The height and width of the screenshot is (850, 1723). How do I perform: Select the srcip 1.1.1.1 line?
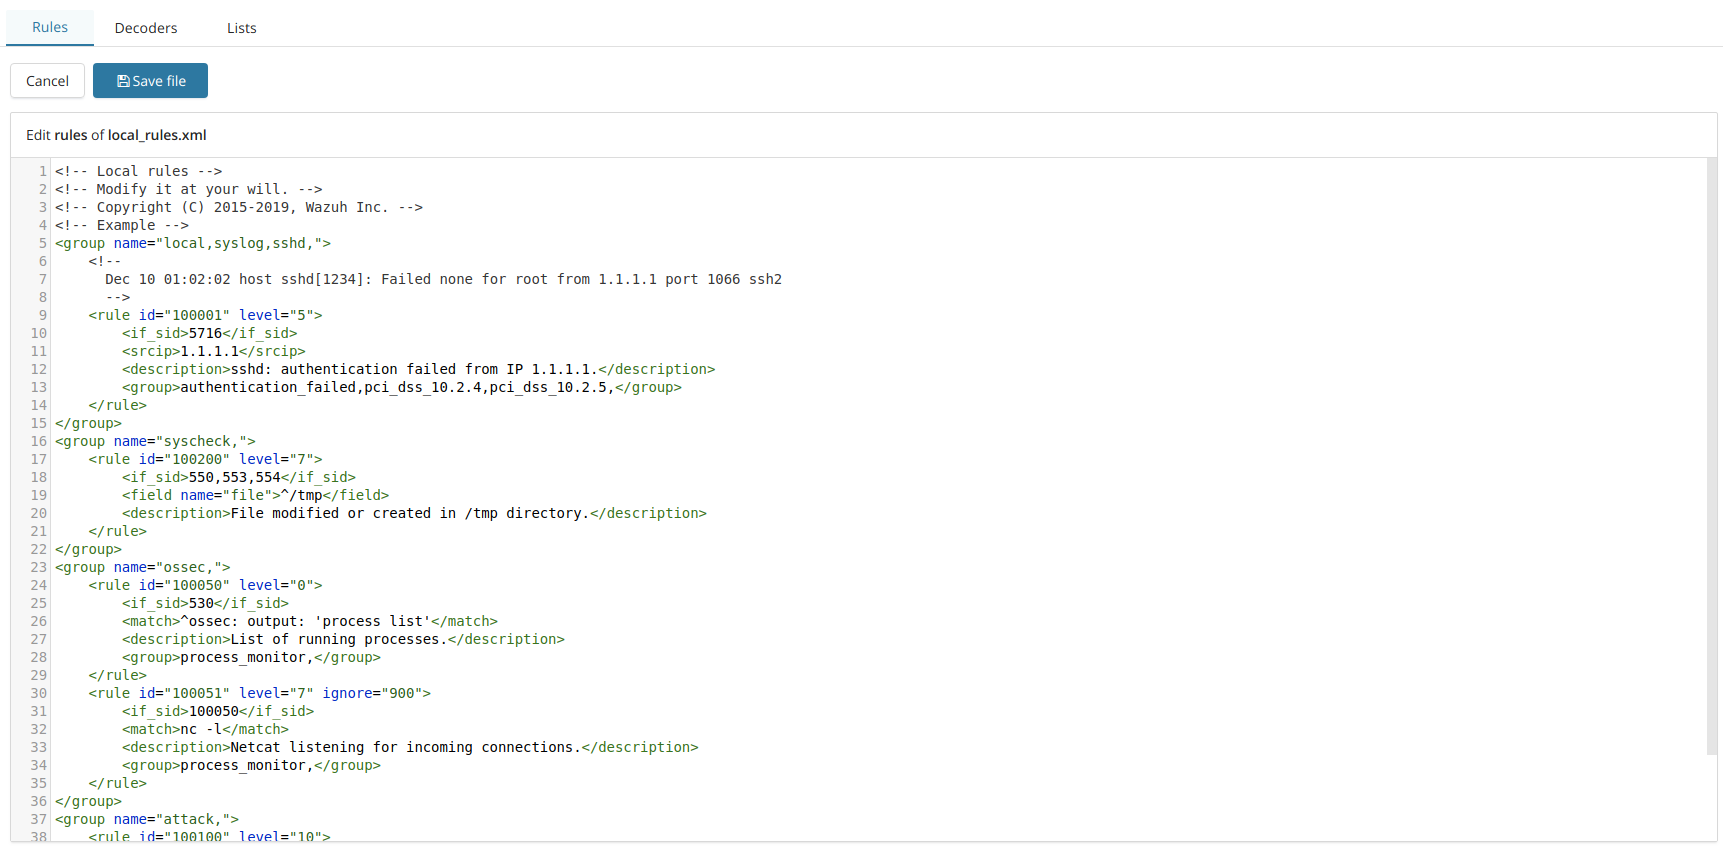tap(213, 351)
